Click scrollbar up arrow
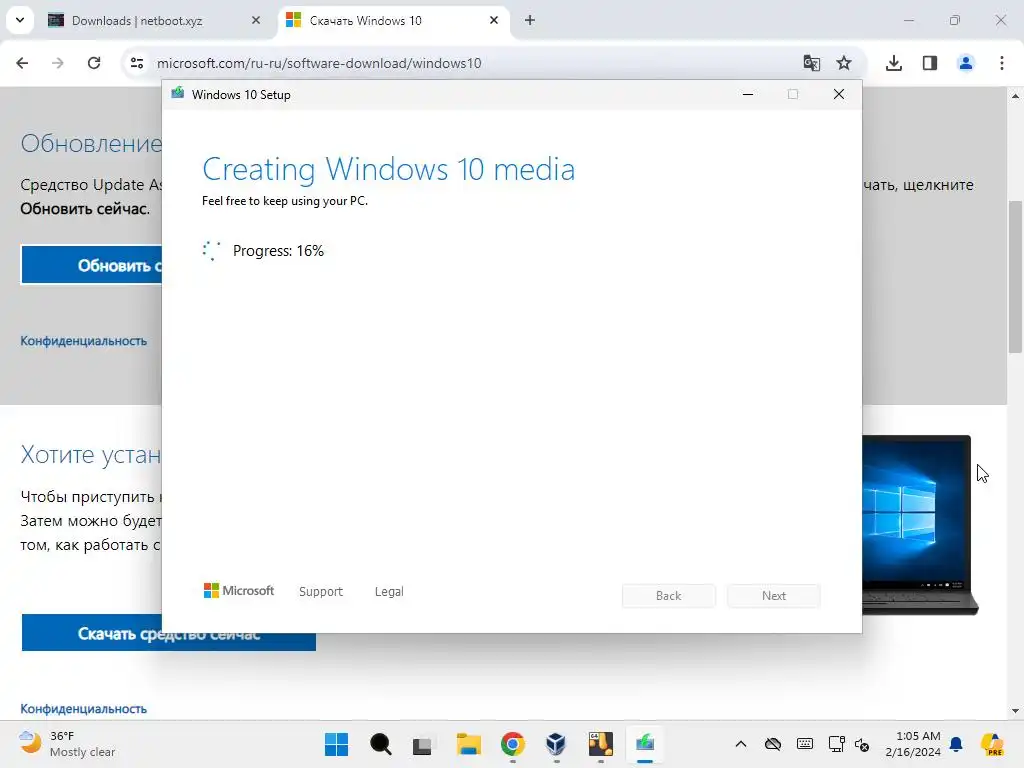The height and width of the screenshot is (768, 1024). pyautogui.click(x=1015, y=96)
